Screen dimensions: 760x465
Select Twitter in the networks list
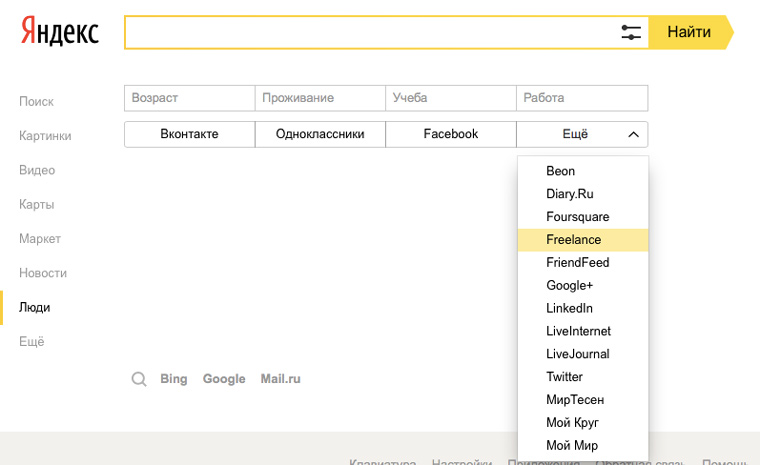[565, 377]
